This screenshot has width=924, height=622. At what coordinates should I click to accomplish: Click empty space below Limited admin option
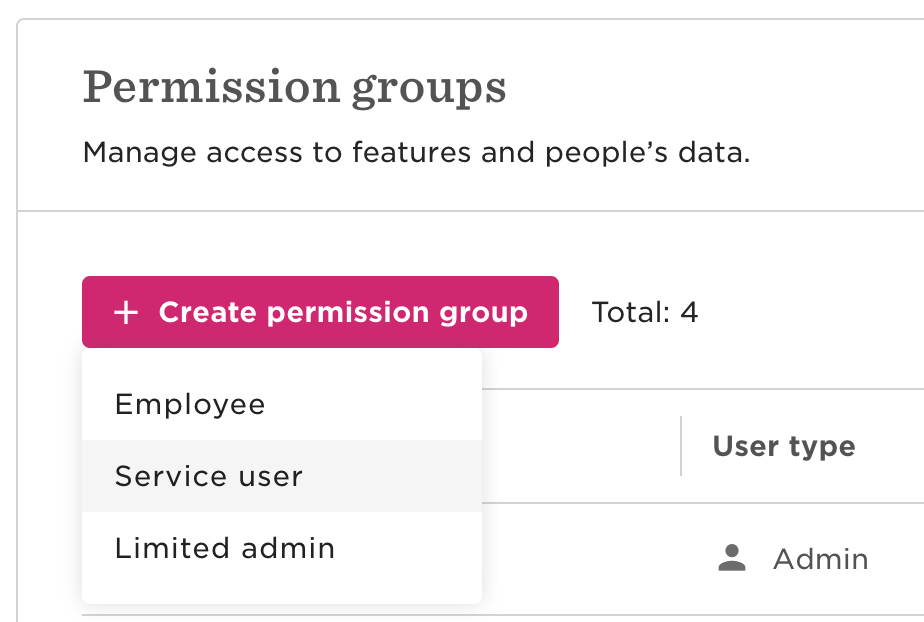pyautogui.click(x=282, y=593)
